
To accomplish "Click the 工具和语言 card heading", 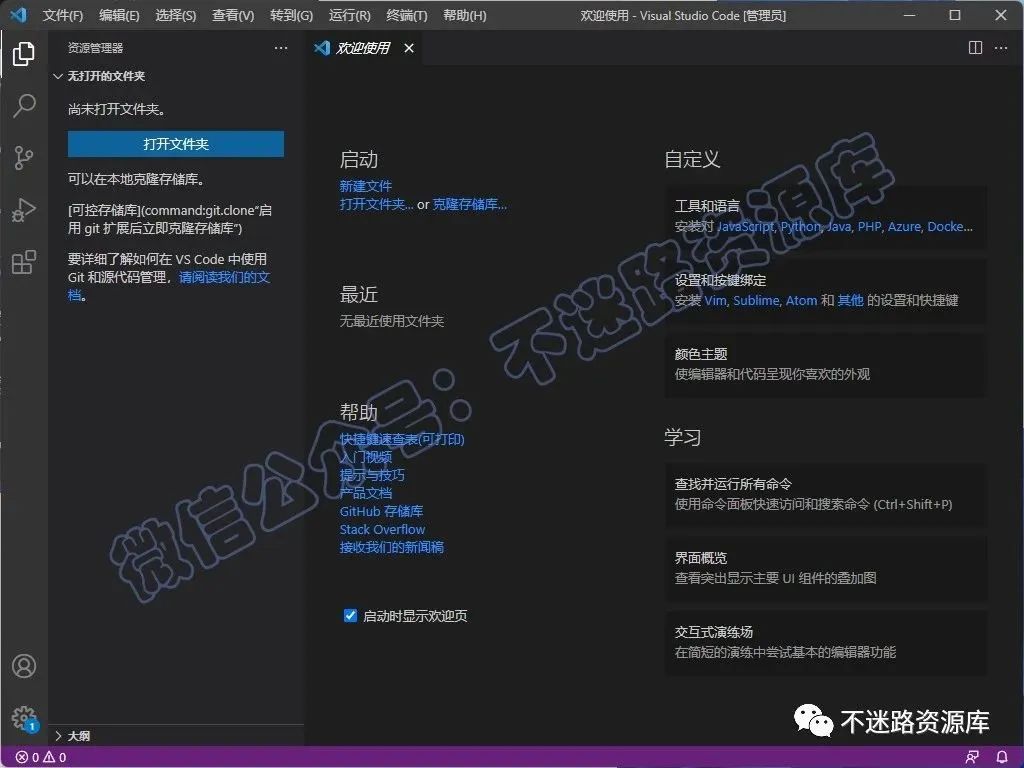I will 707,206.
